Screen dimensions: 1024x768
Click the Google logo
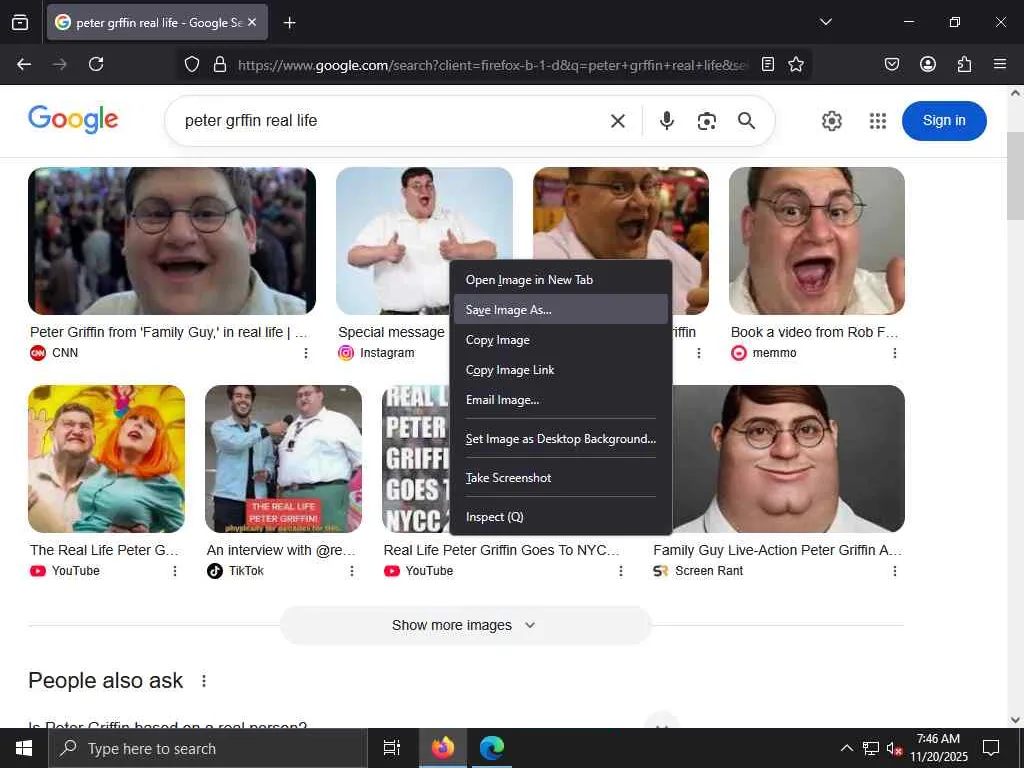pos(73,120)
